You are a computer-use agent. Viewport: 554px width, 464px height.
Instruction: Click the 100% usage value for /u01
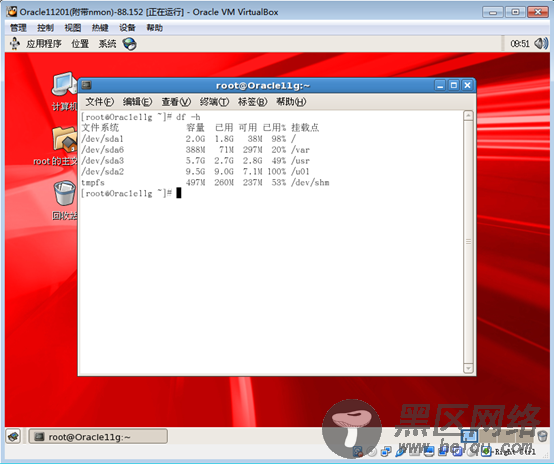(277, 171)
